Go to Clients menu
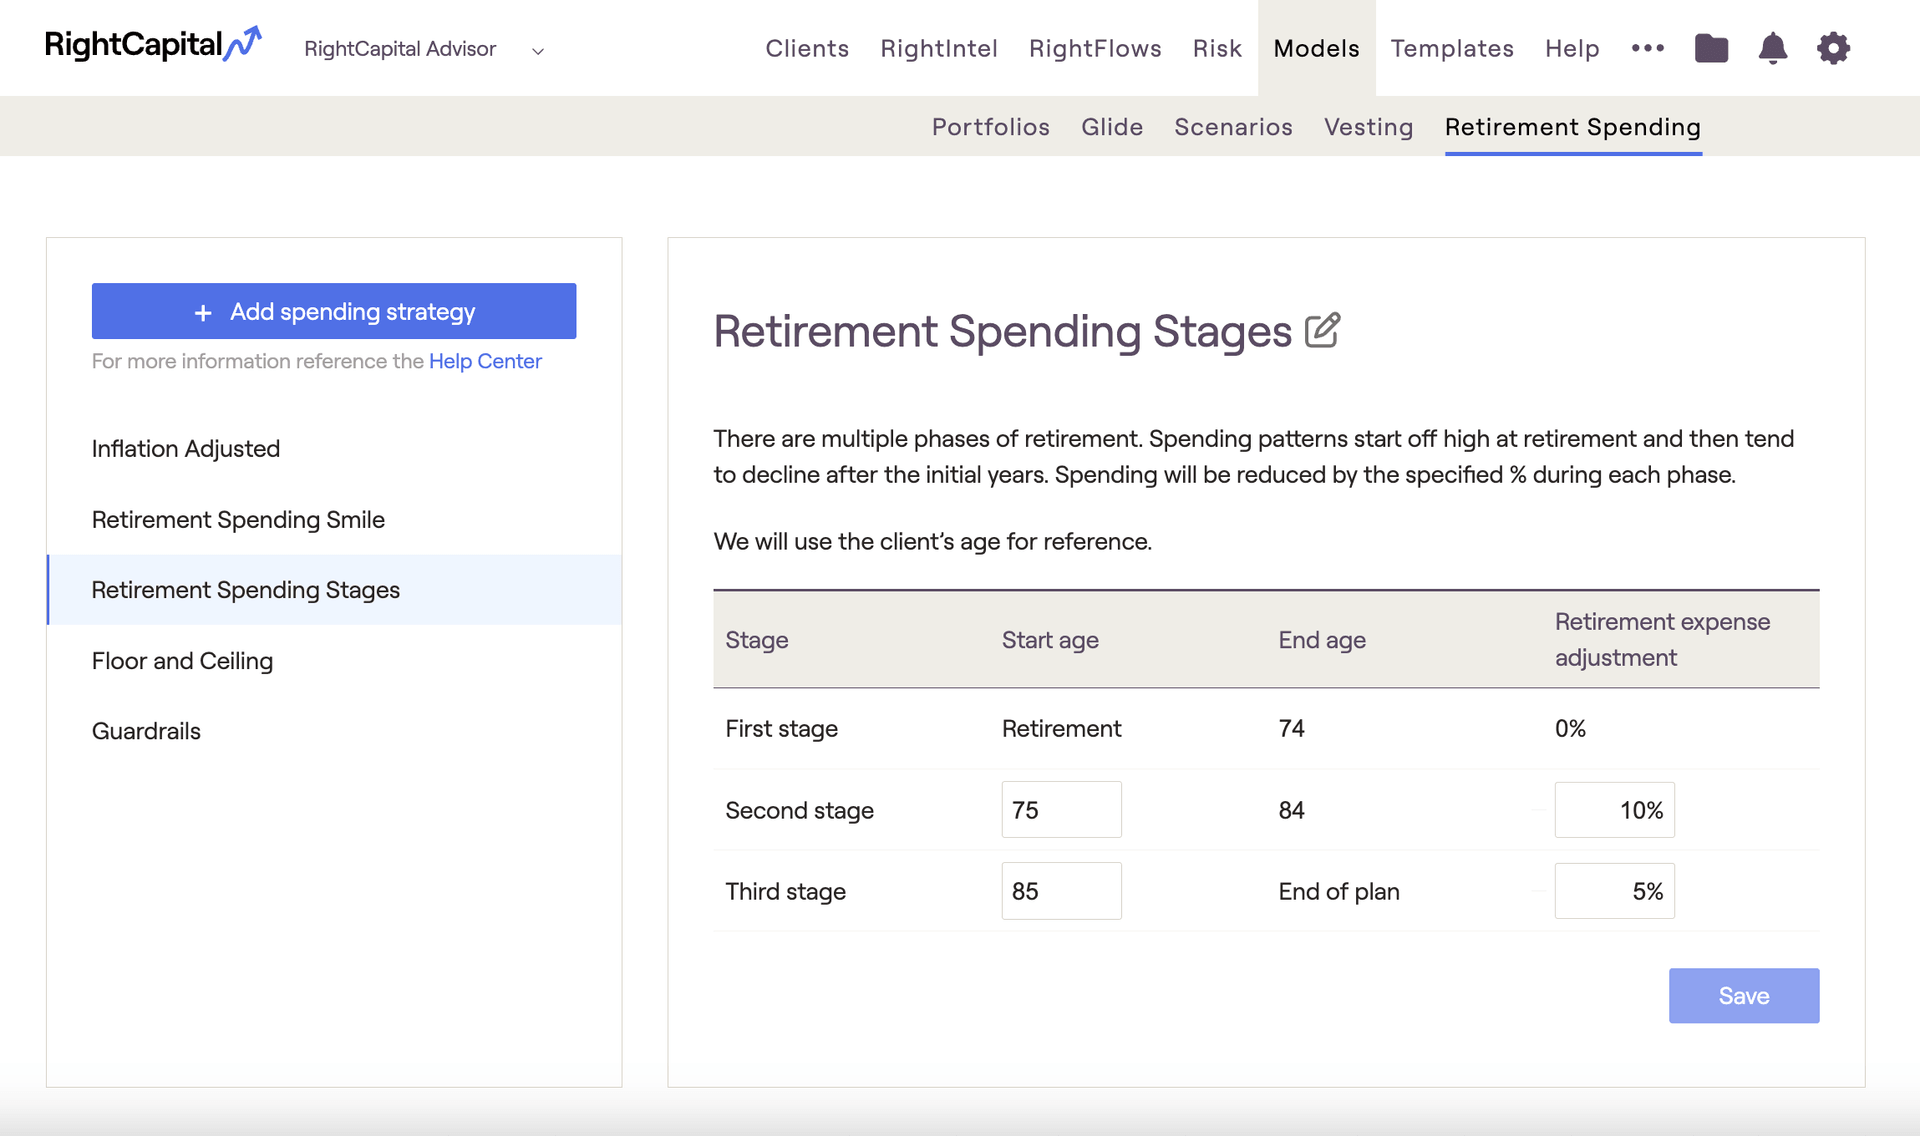The image size is (1920, 1136). pyautogui.click(x=807, y=48)
